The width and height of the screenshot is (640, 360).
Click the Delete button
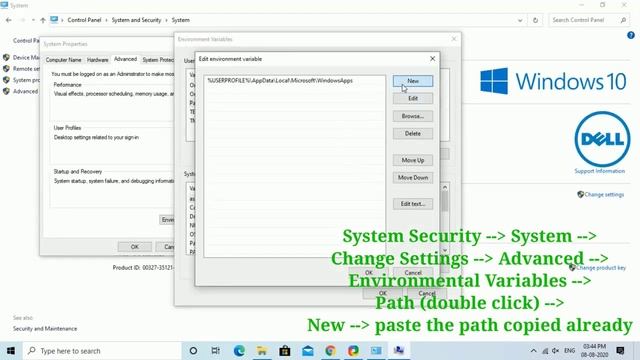tap(413, 133)
